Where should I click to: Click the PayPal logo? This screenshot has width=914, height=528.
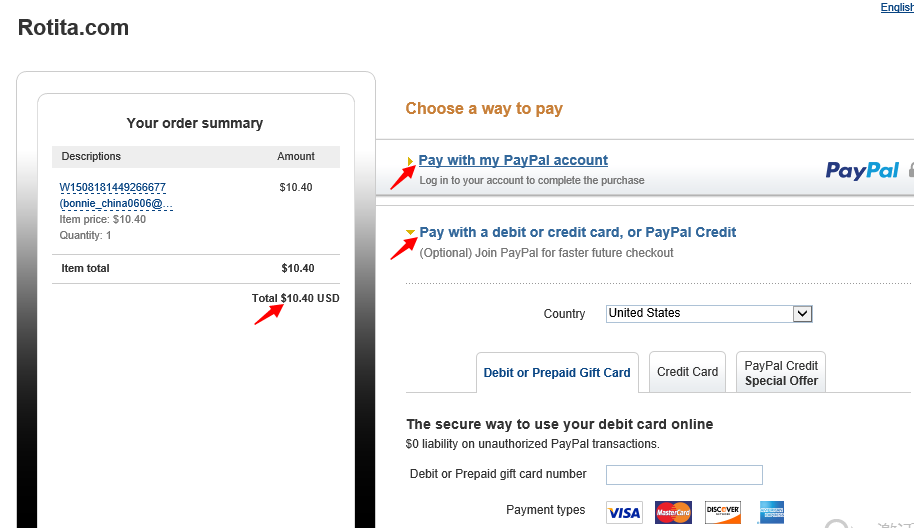click(862, 170)
